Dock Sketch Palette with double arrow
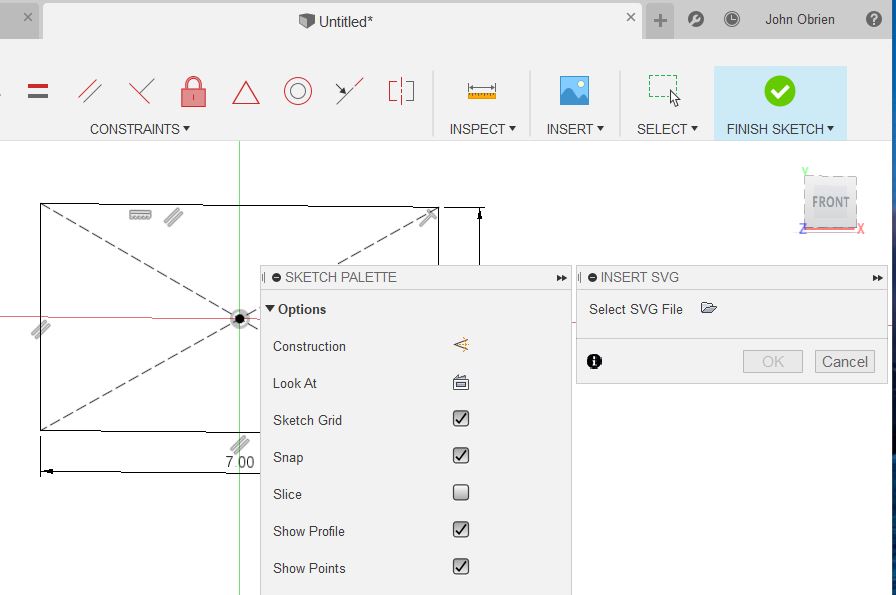The height and width of the screenshot is (595, 896). click(562, 278)
